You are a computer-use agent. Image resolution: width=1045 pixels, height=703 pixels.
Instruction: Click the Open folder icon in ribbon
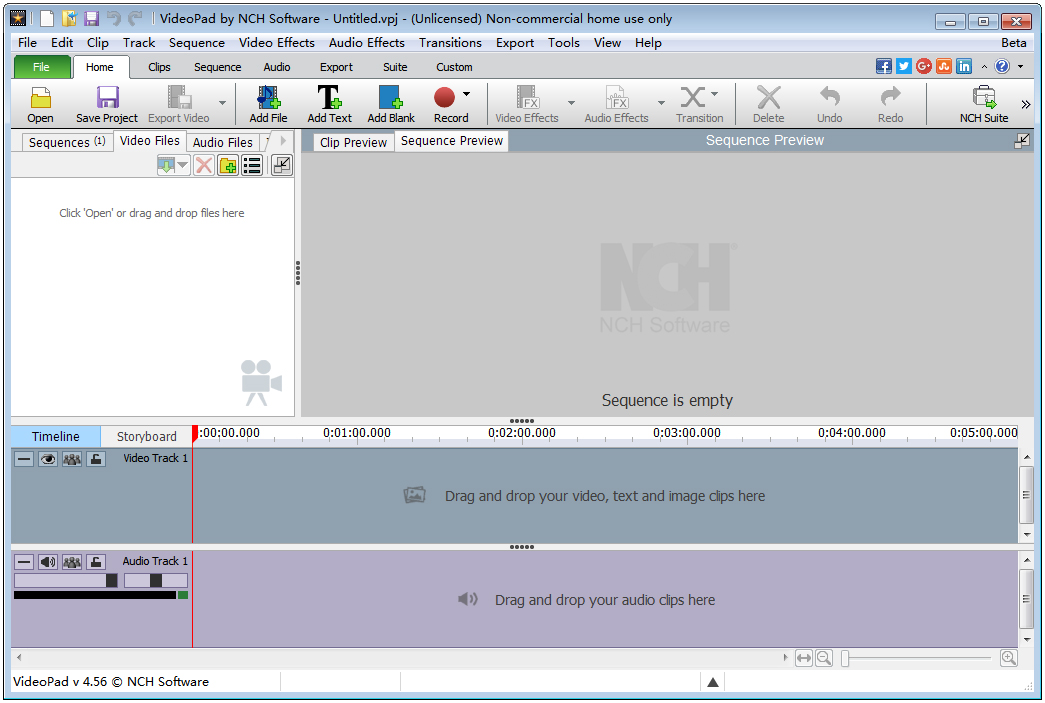coord(40,98)
